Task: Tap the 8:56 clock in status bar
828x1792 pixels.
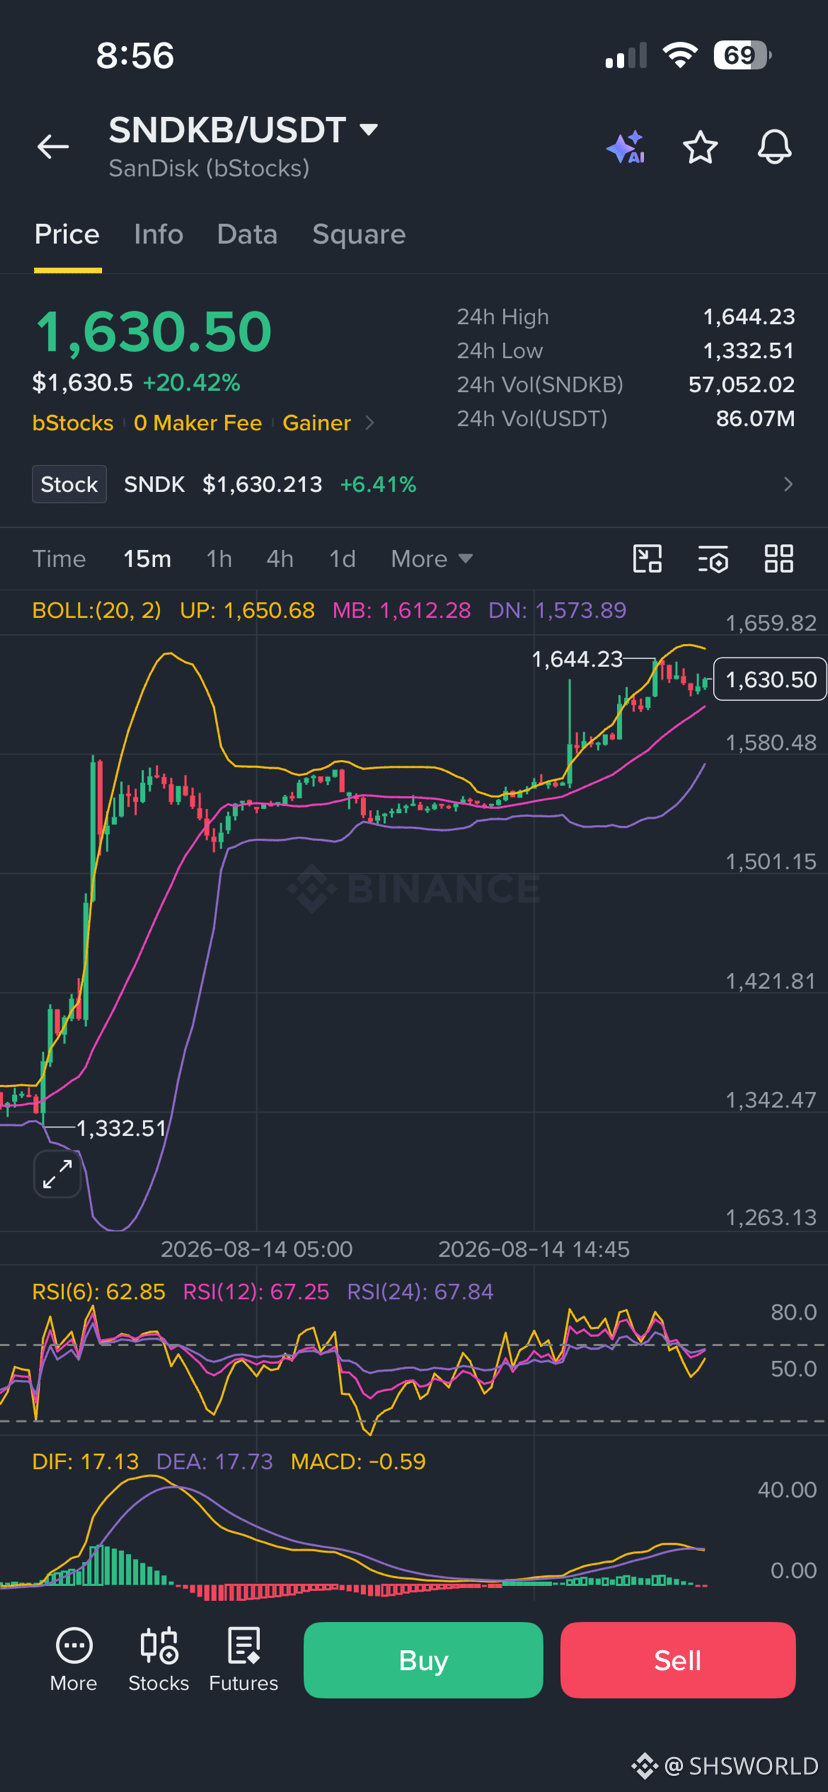Action: pos(135,55)
